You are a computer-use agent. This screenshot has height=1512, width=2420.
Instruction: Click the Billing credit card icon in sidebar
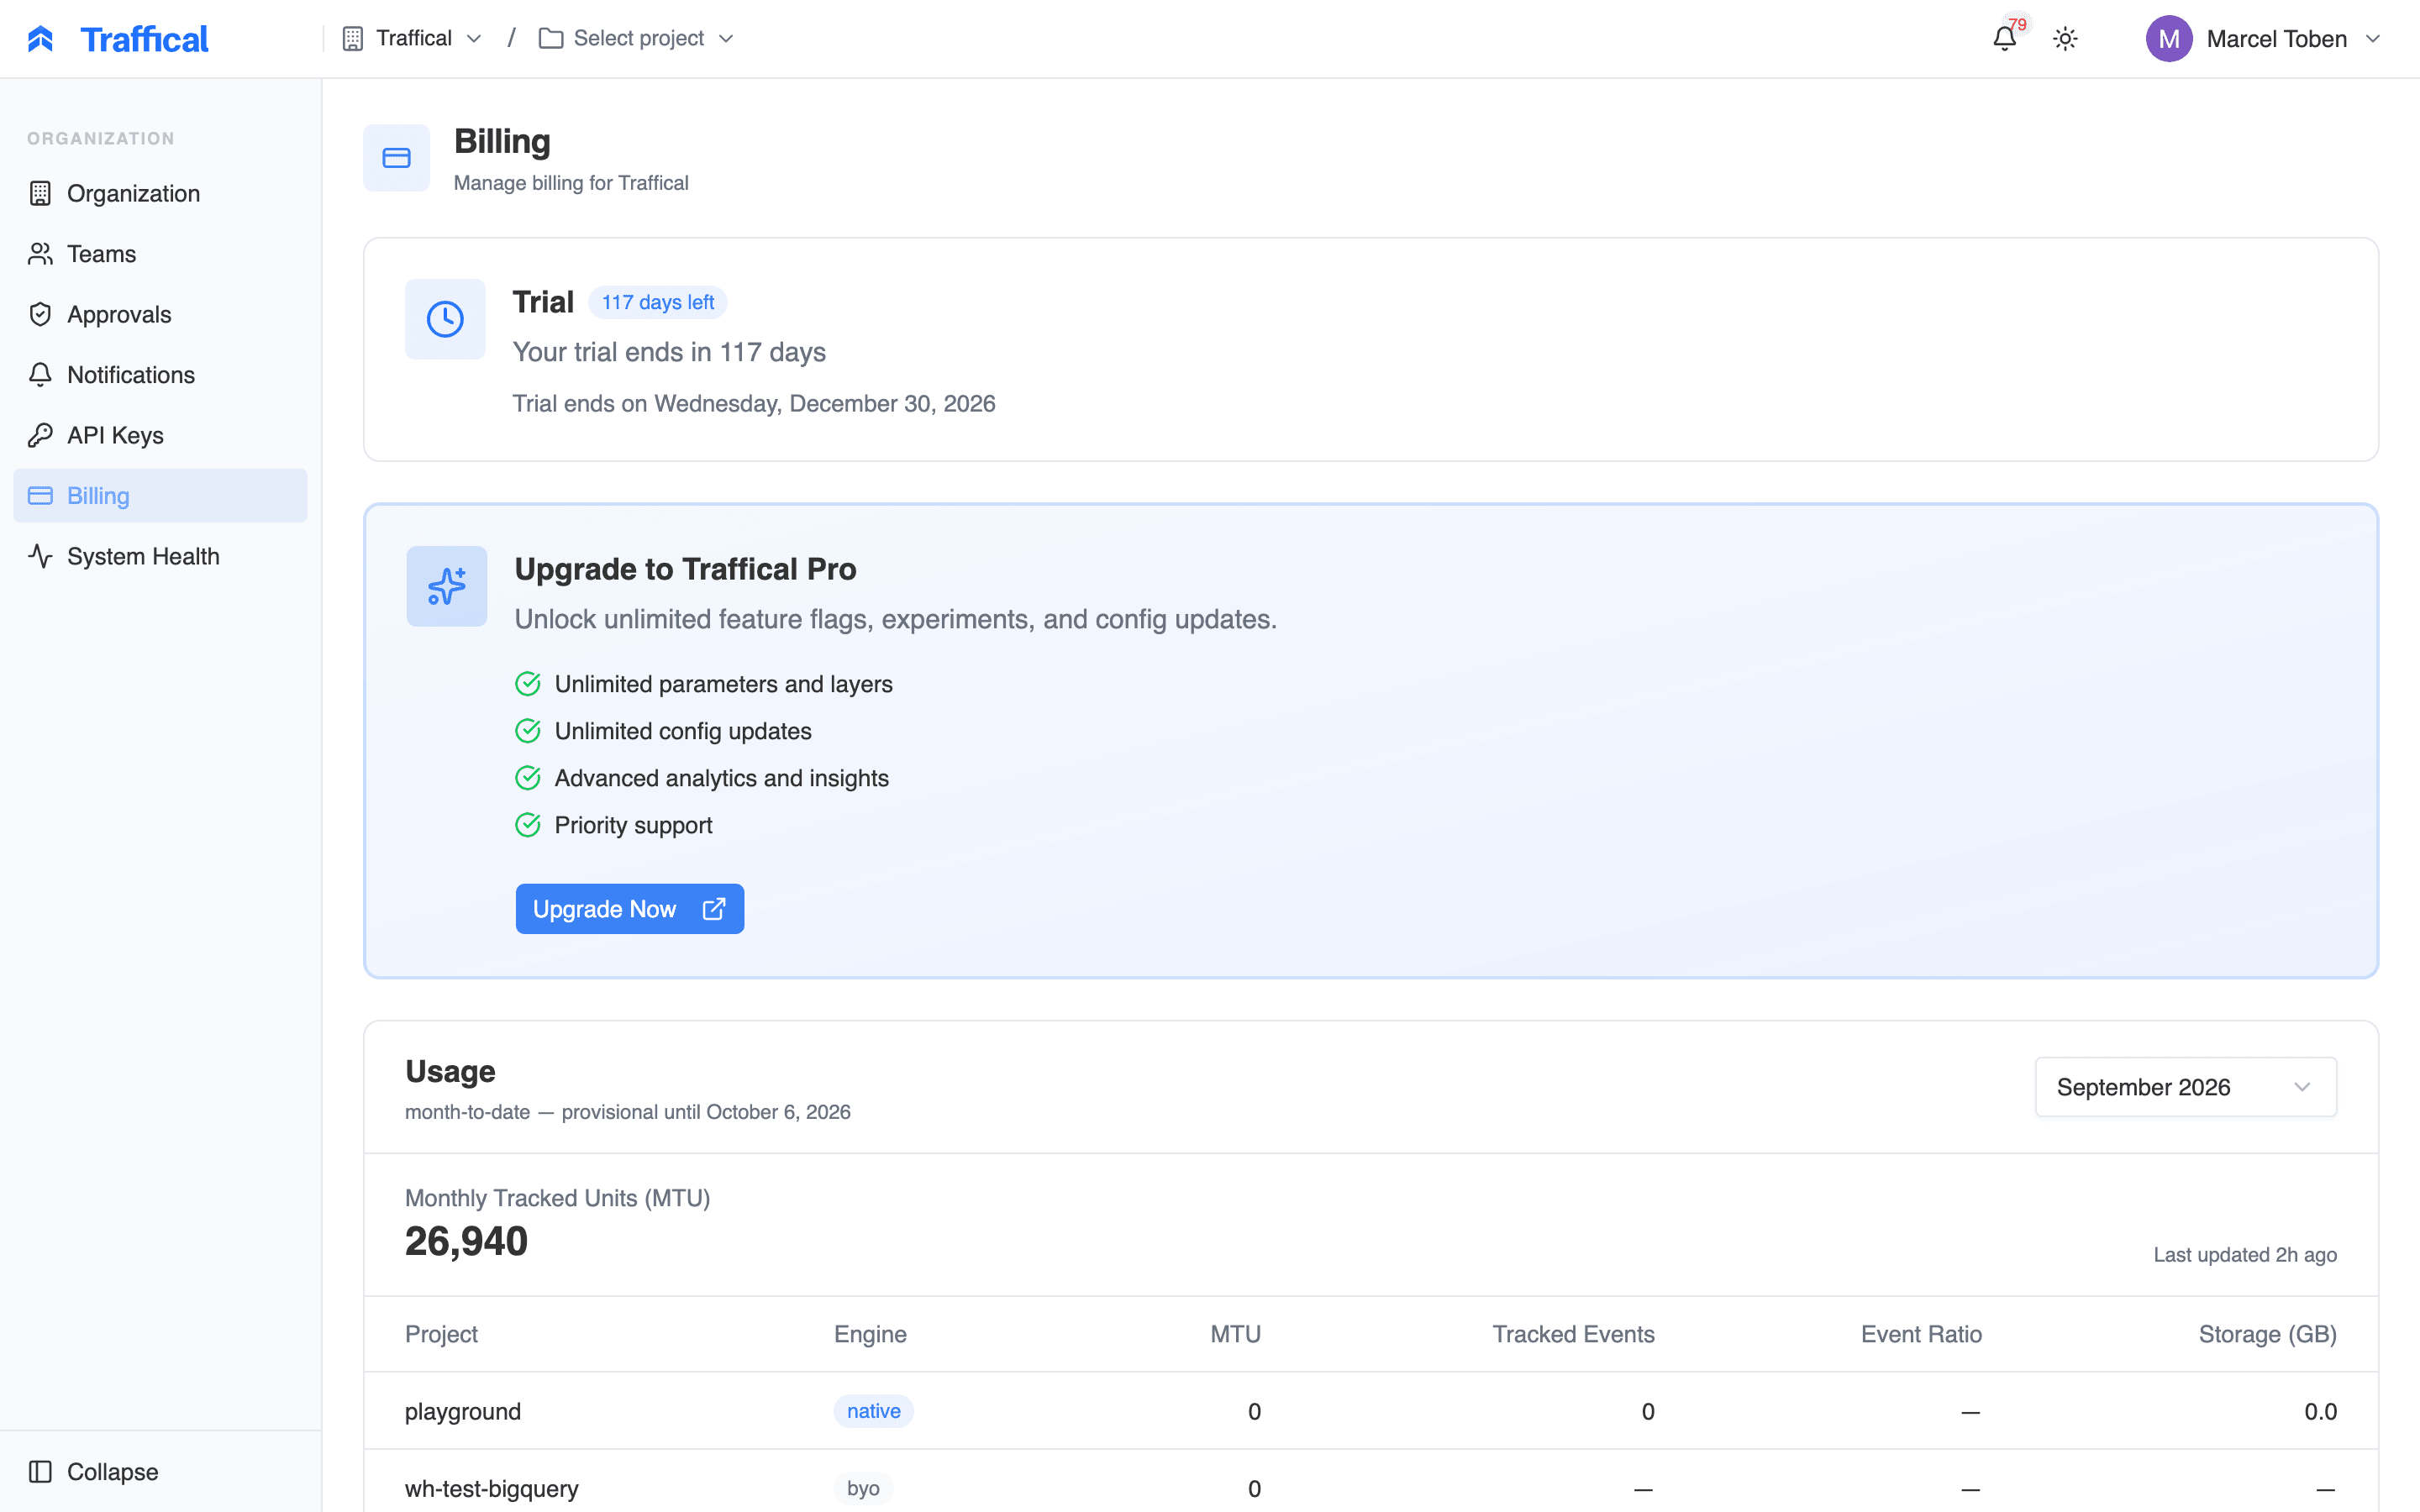point(40,496)
